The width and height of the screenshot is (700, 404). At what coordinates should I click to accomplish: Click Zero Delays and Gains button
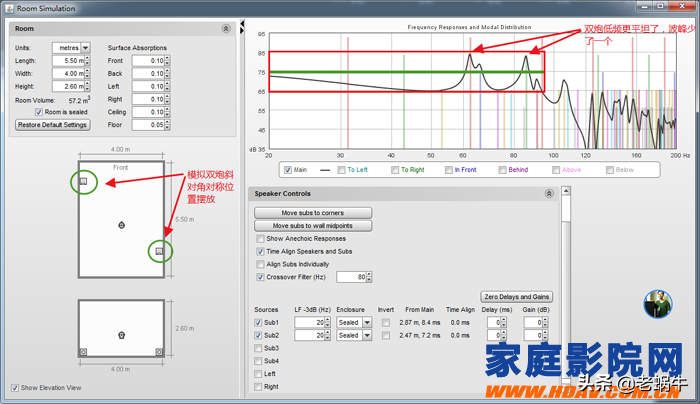click(x=518, y=297)
